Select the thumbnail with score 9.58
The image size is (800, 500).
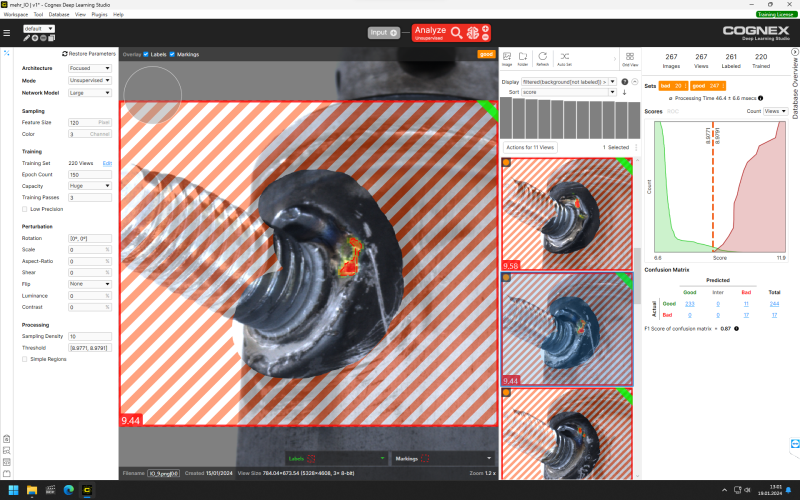(x=567, y=214)
